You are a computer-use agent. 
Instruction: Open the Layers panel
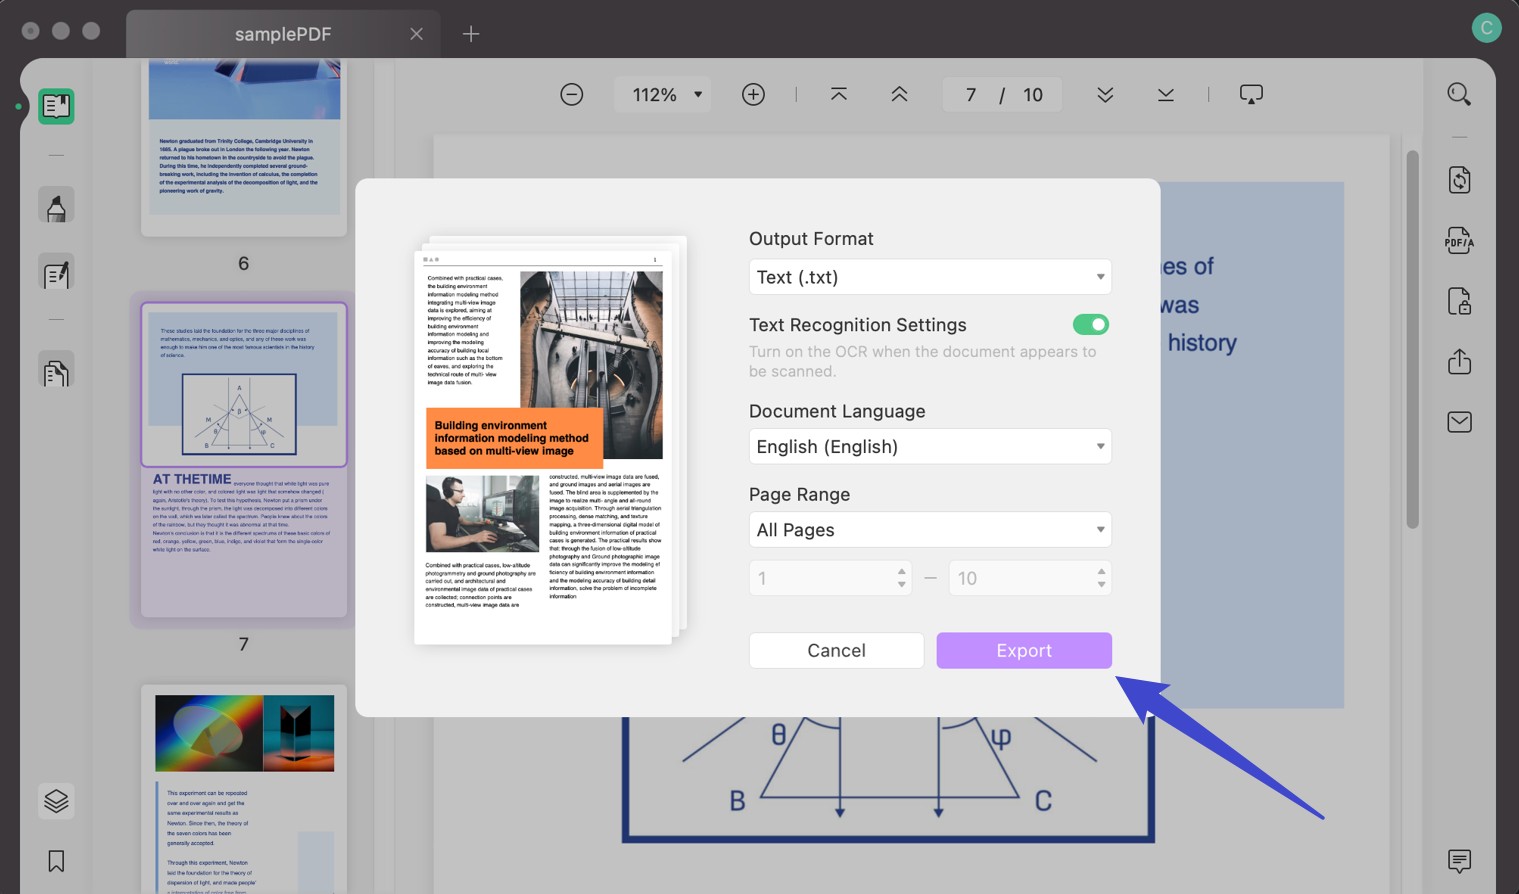click(56, 800)
